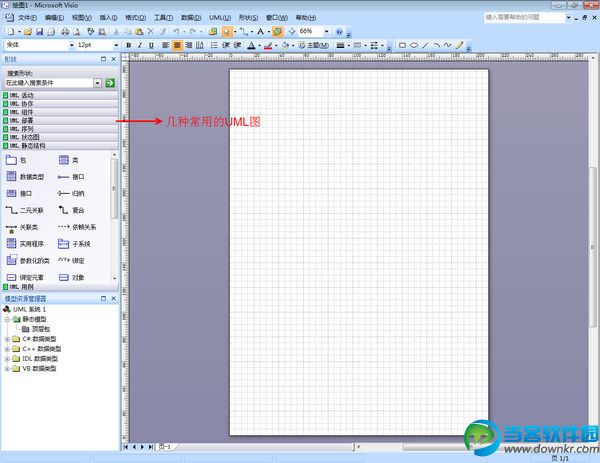Open the 文件(F) menu
This screenshot has width=600, height=463.
[27, 18]
